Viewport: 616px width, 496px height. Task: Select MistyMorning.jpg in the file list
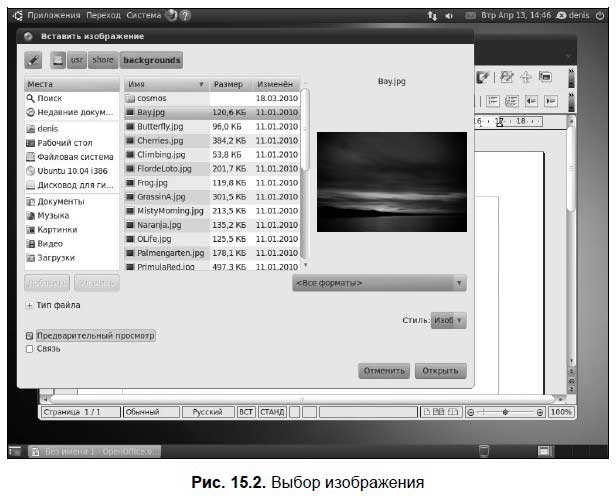pos(212,211)
